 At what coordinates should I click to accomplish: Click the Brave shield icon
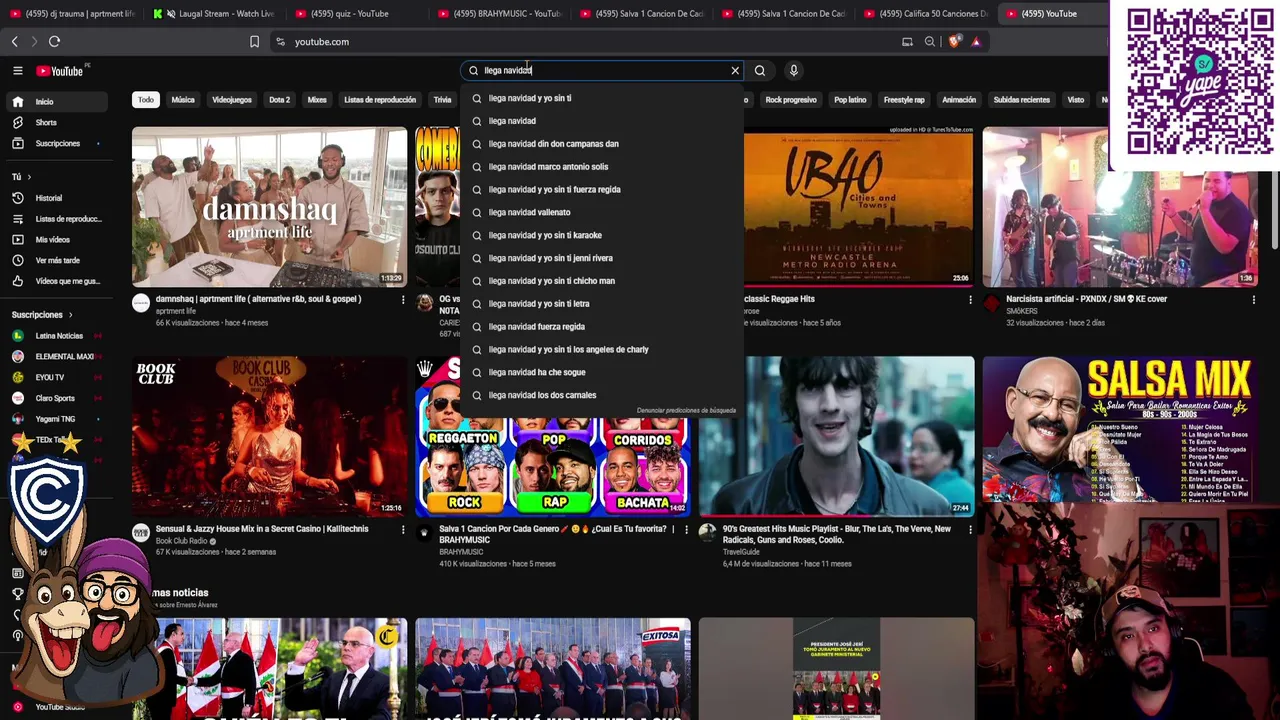click(953, 42)
